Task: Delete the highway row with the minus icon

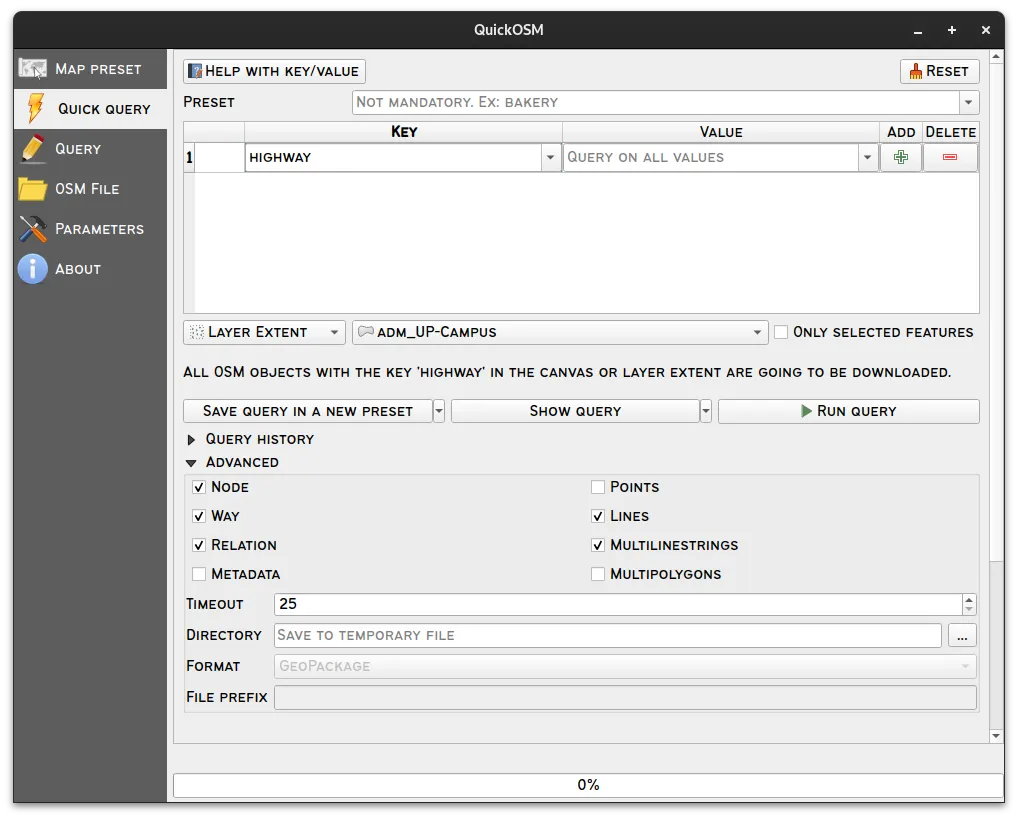Action: pyautogui.click(x=950, y=157)
